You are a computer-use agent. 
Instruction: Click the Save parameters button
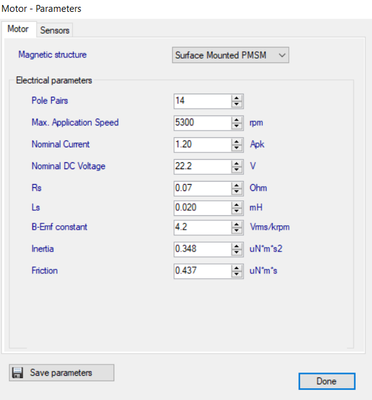pos(62,373)
